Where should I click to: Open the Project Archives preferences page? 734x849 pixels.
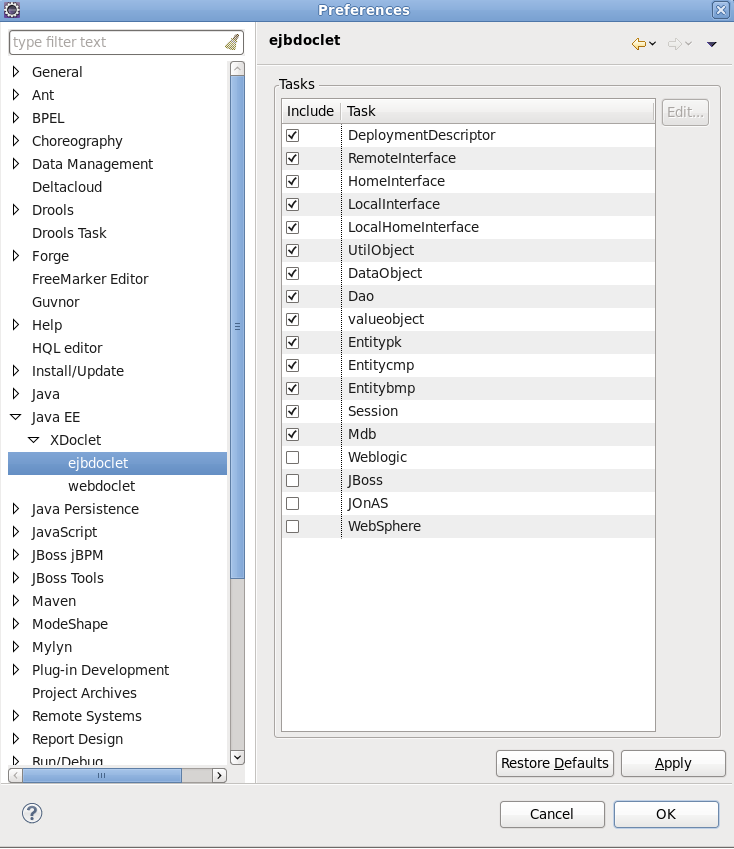pyautogui.click(x=84, y=693)
